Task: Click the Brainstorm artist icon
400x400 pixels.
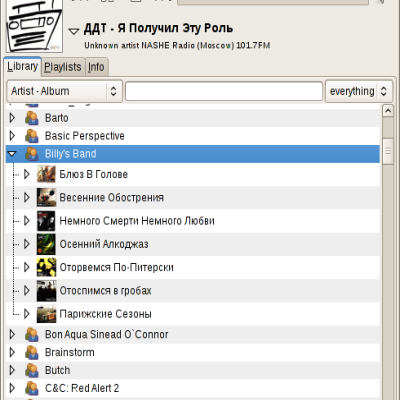Action: click(32, 352)
